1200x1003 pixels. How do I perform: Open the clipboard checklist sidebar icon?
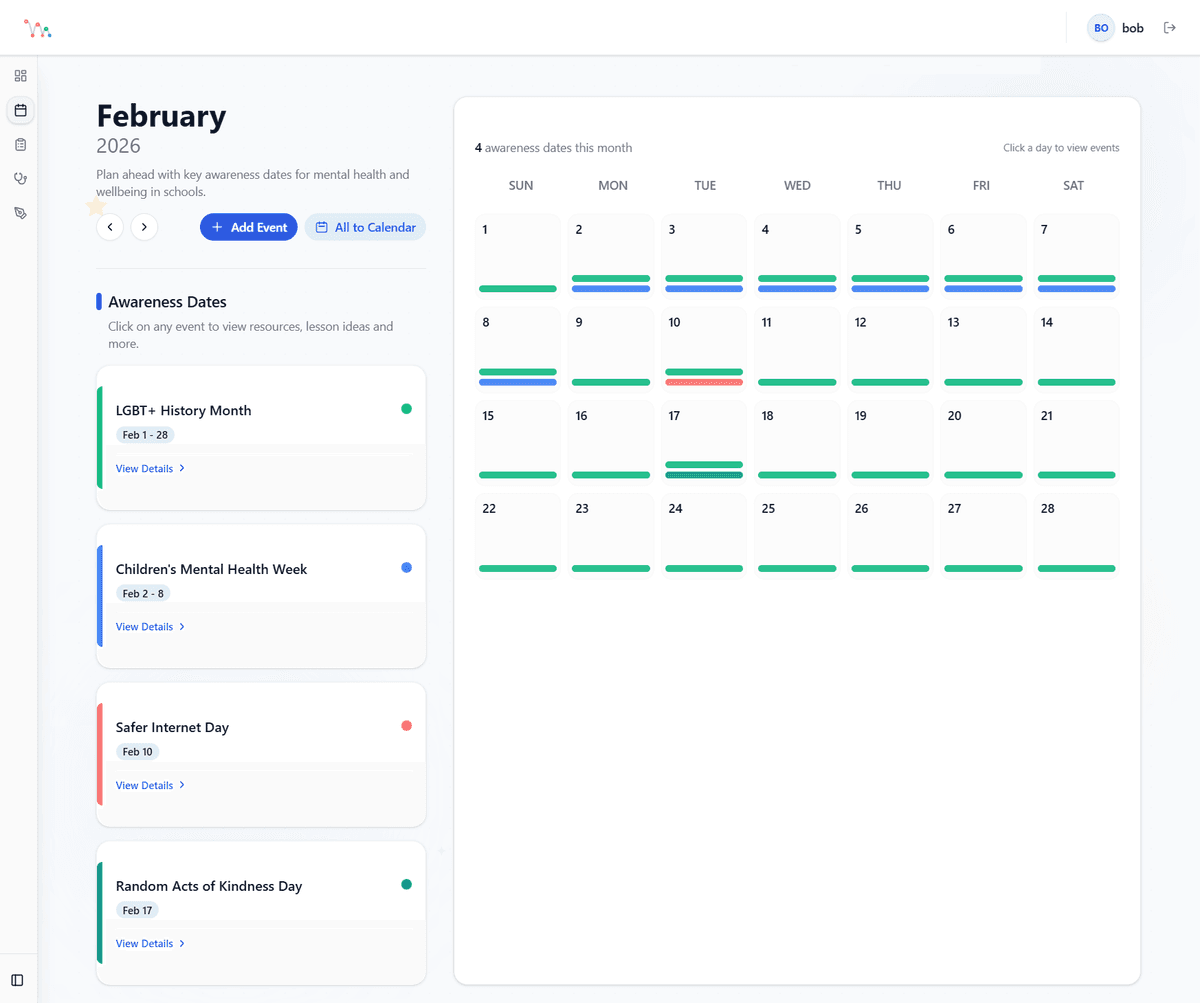[x=20, y=145]
